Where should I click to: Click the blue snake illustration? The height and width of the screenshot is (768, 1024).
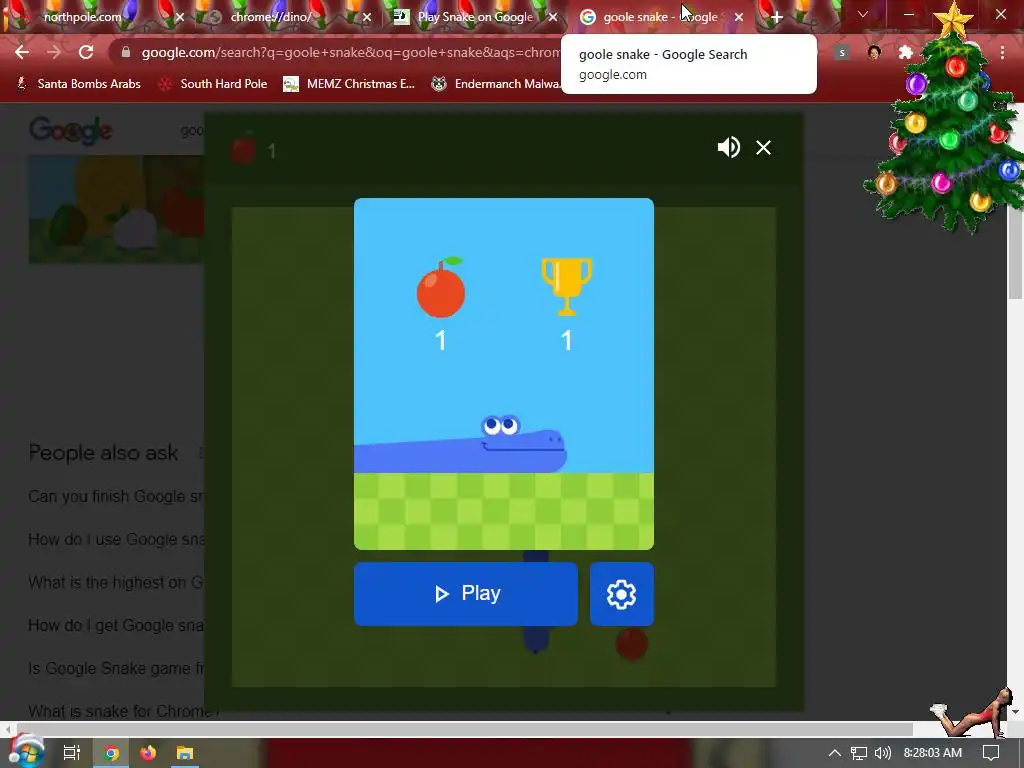click(x=460, y=444)
